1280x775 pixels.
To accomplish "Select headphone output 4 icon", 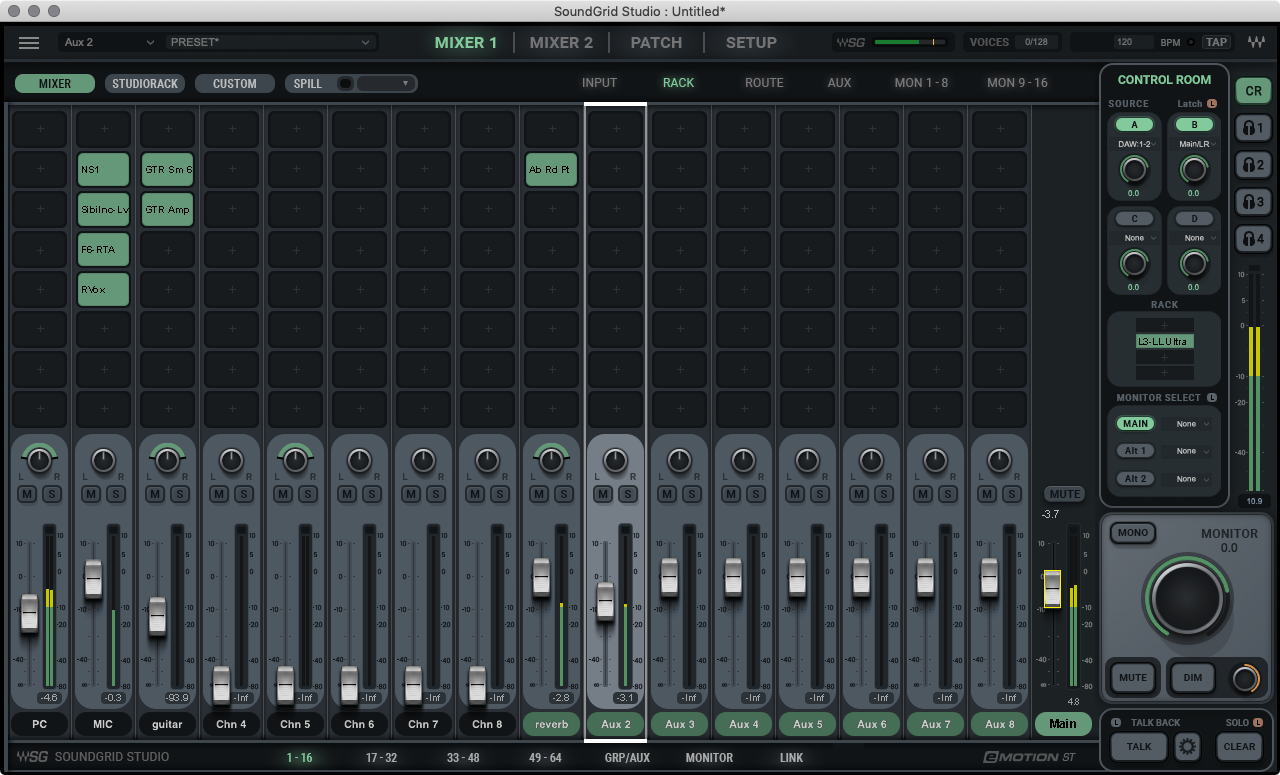I will click(x=1254, y=239).
